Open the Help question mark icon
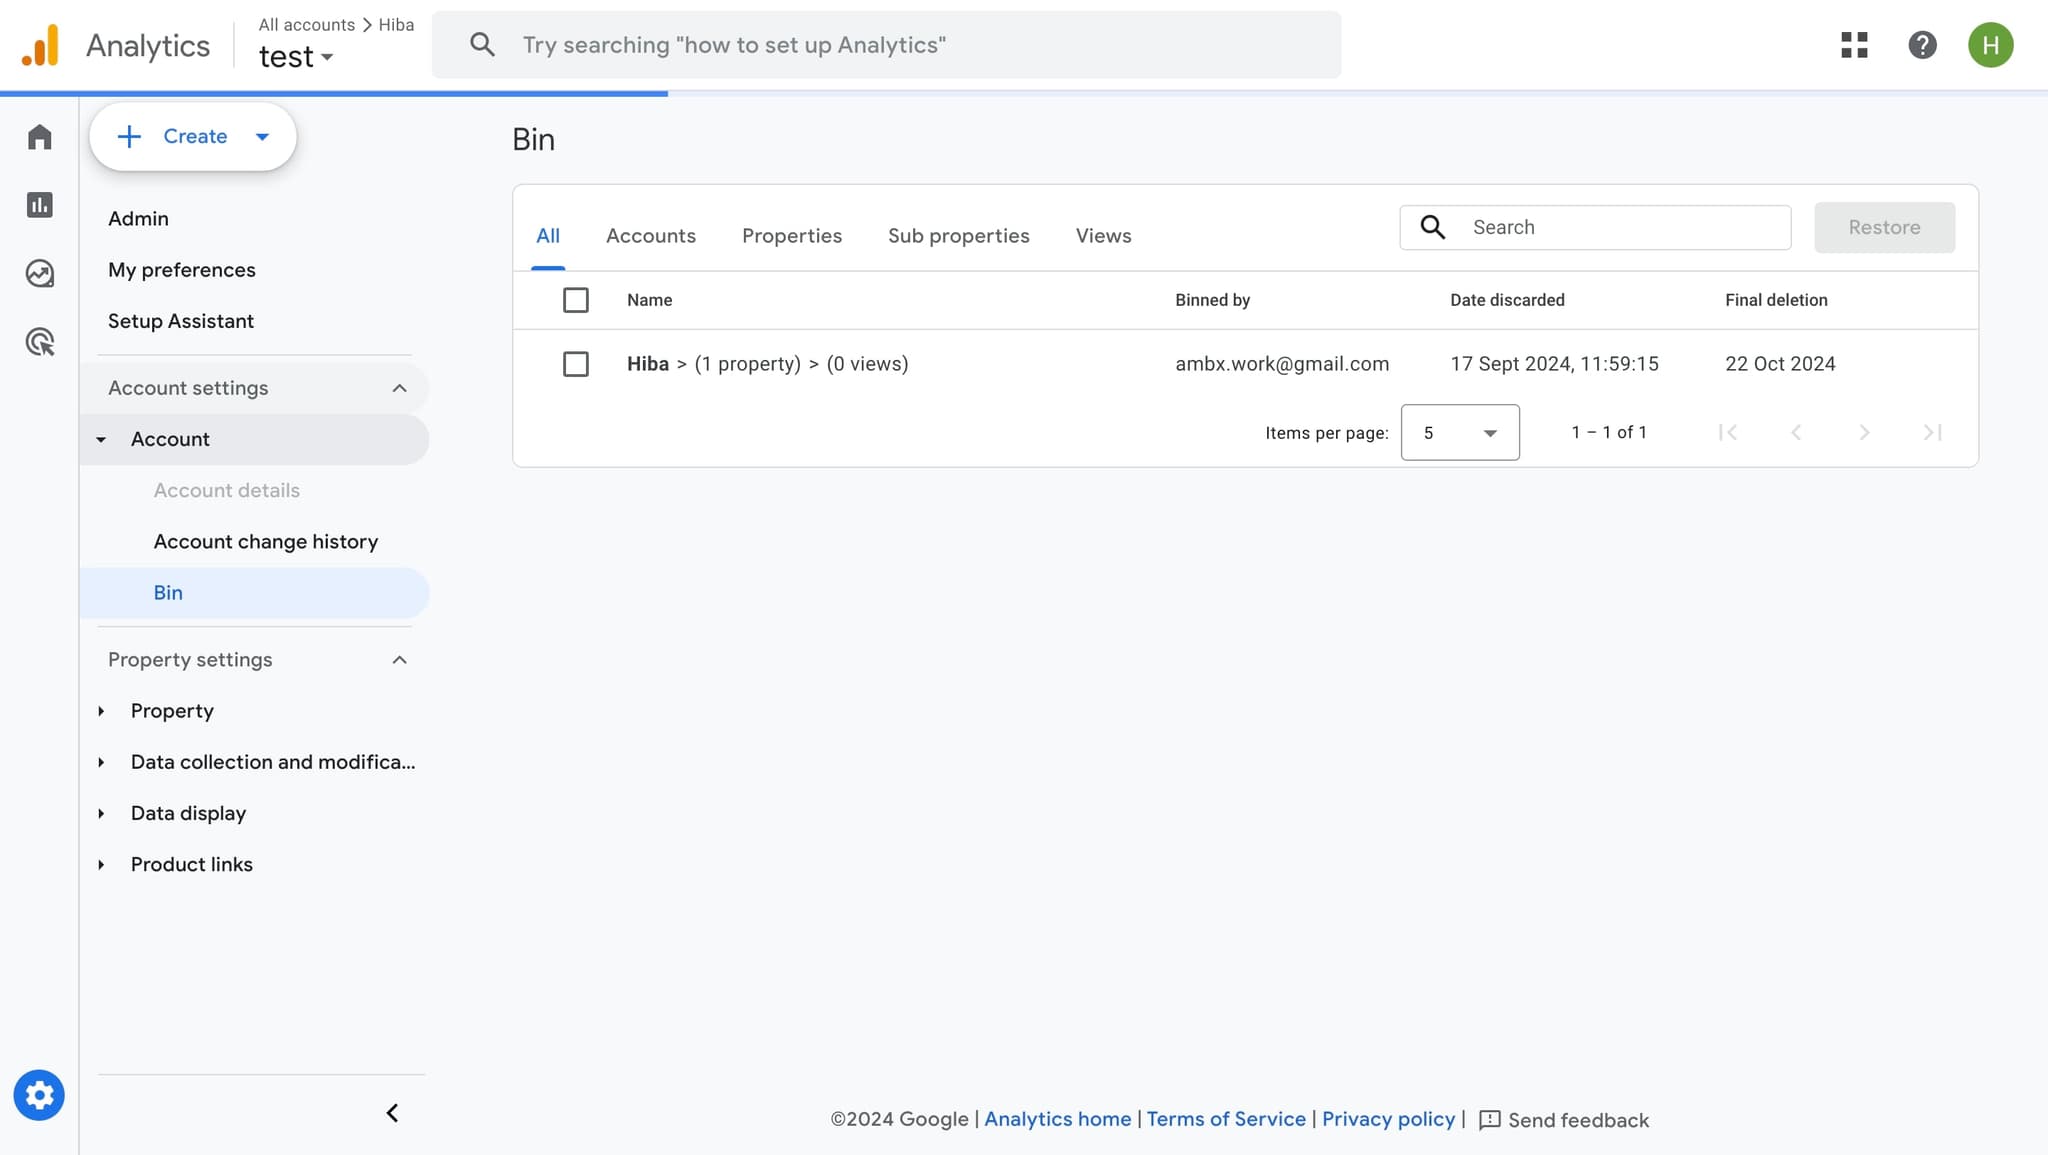This screenshot has height=1155, width=2048. click(1922, 45)
